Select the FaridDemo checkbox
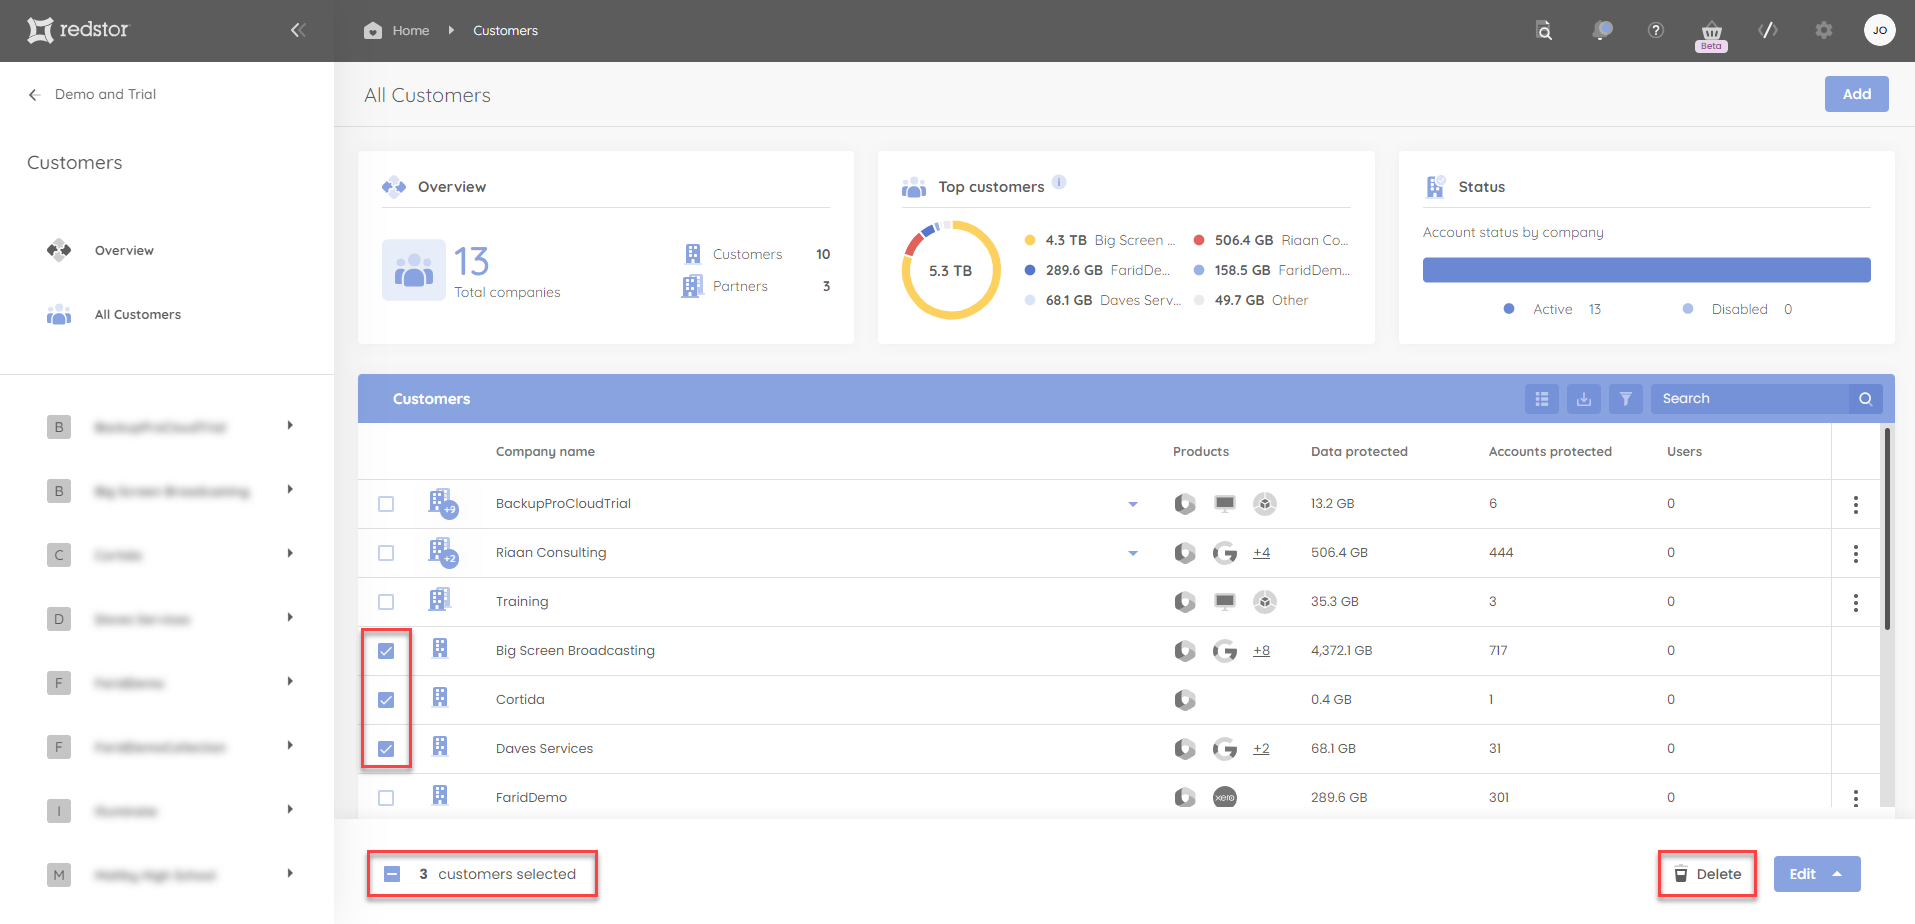Image resolution: width=1915 pixels, height=924 pixels. 386,798
